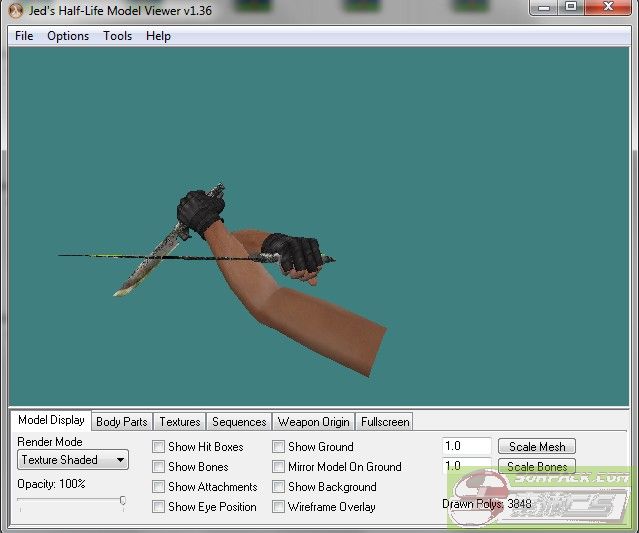Image resolution: width=639 pixels, height=533 pixels.
Task: Open the Fullscreen tab
Action: tap(385, 422)
